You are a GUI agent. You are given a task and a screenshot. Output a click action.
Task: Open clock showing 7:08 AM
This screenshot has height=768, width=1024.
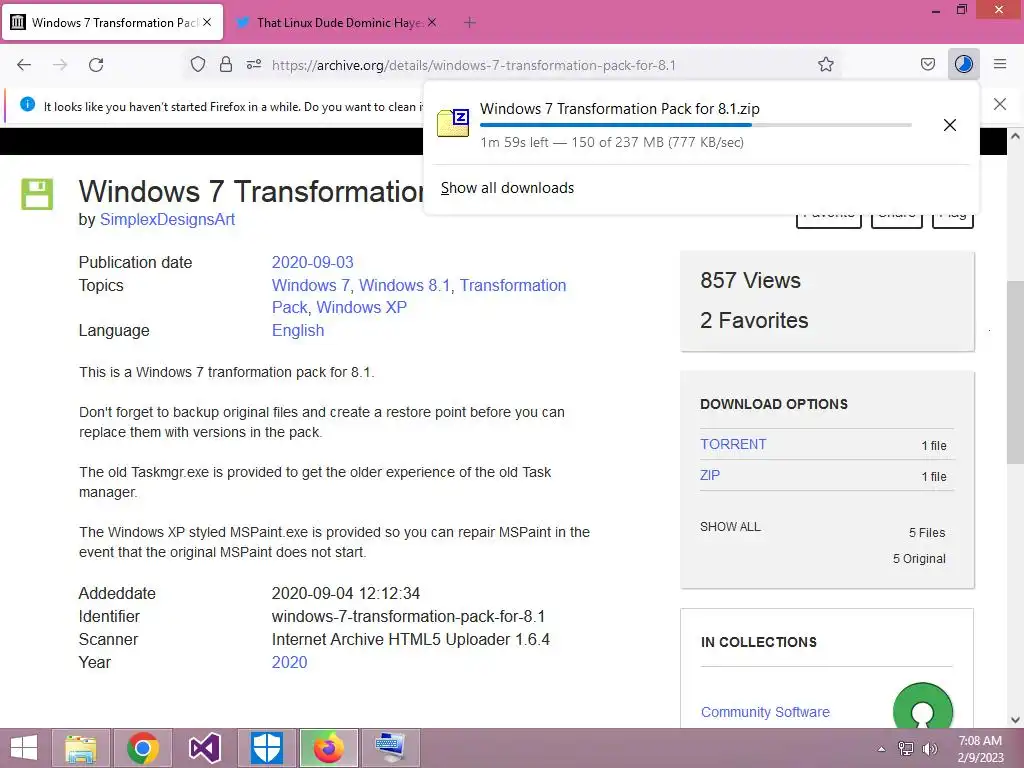click(x=980, y=749)
